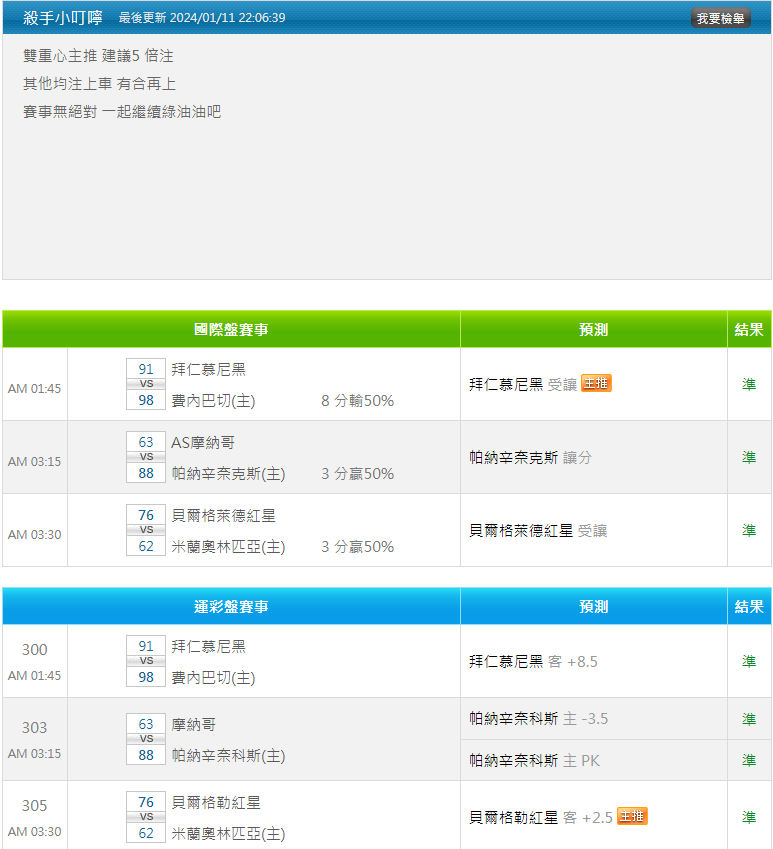Click the 貝爾格勒紅星 客 +2.5 prediction
773x849 pixels.
[541, 818]
